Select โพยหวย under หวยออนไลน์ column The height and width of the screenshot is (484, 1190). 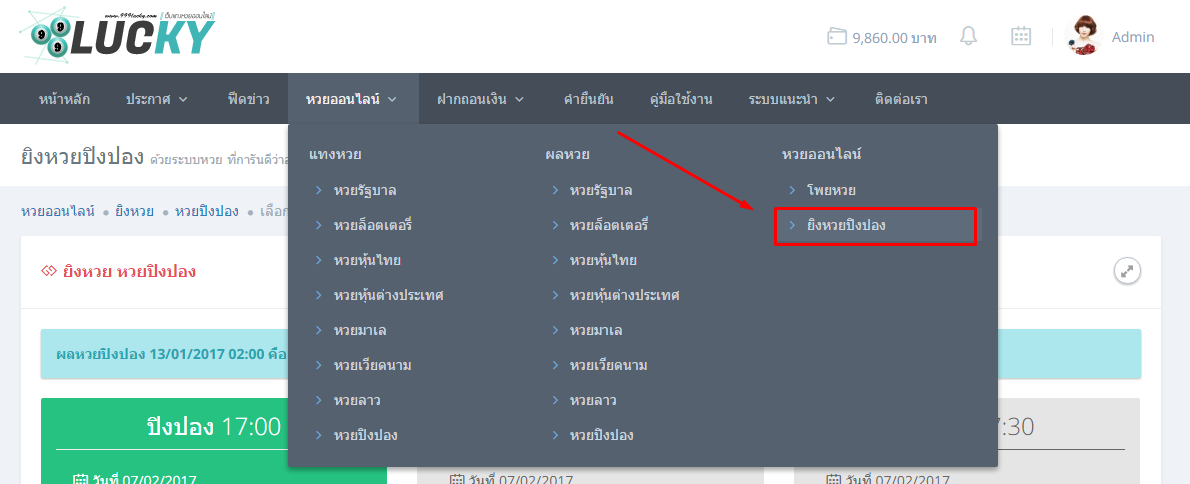(x=831, y=190)
